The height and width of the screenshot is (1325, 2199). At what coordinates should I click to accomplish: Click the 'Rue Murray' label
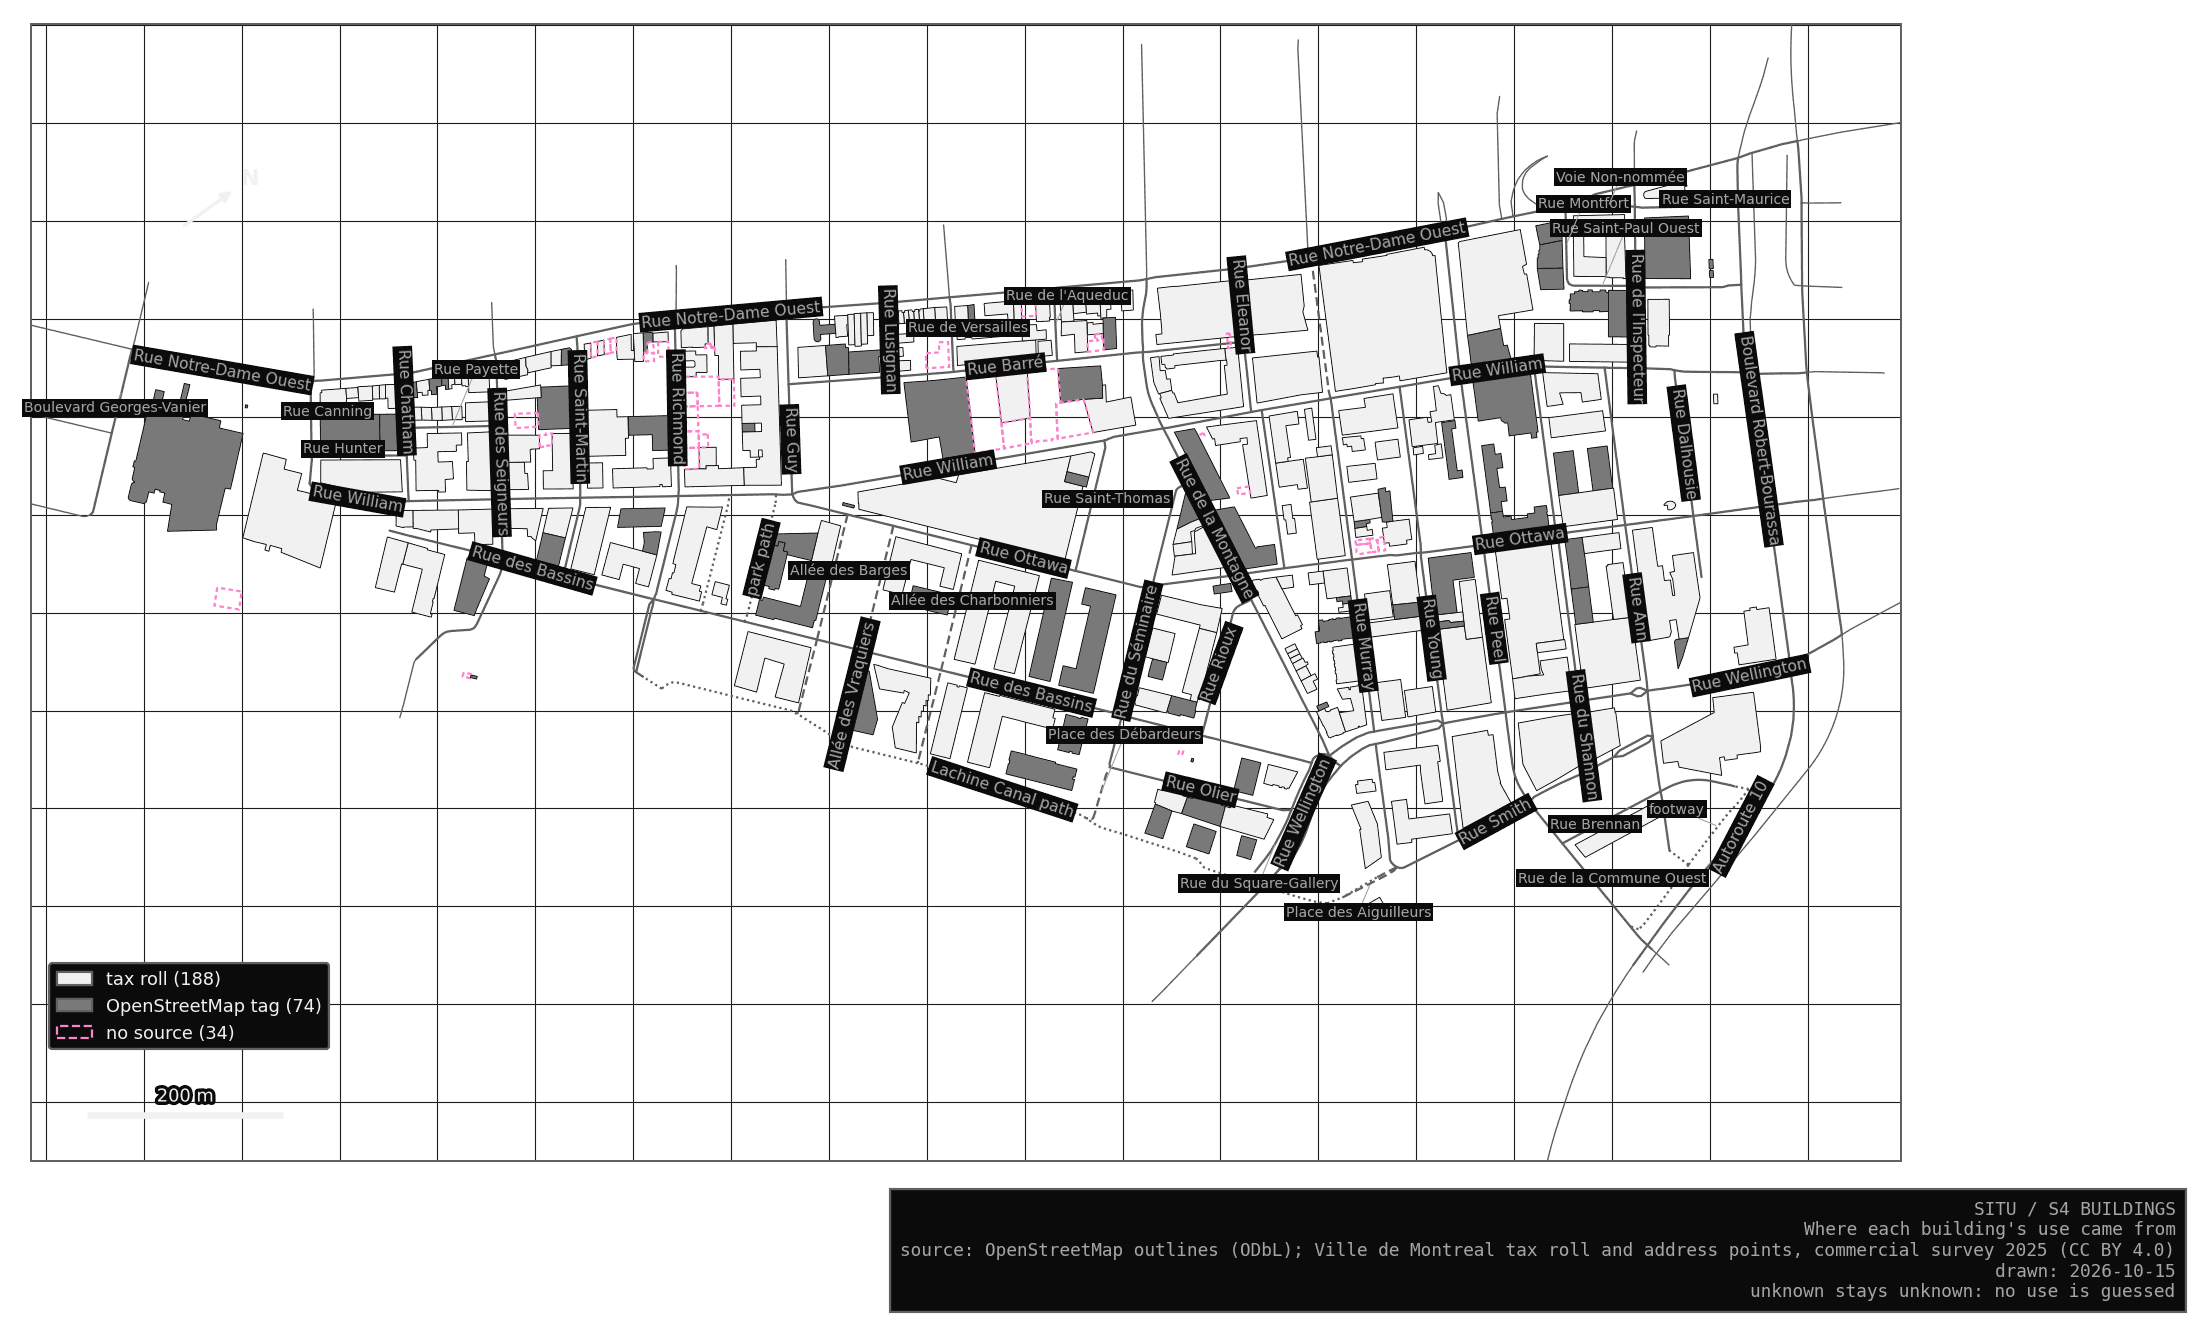1364,645
